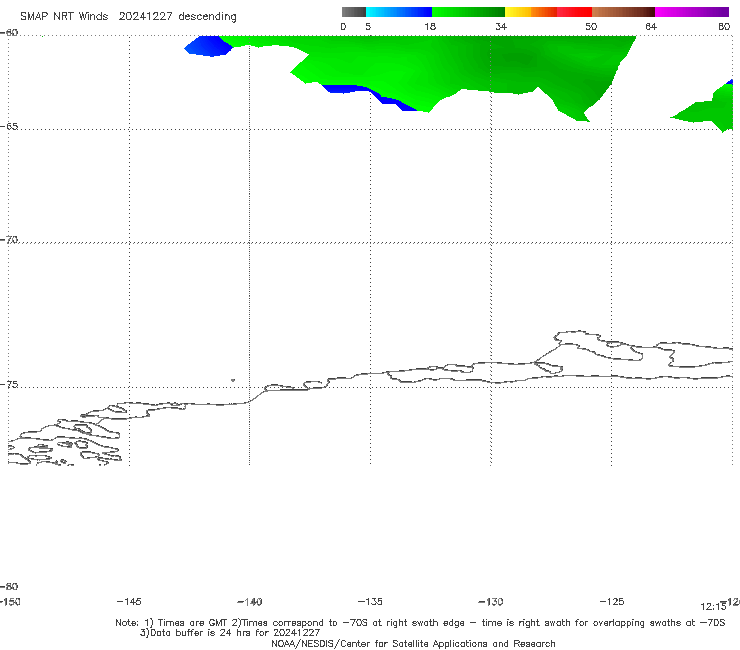Click the red segment of the color bar

[x=574, y=12]
